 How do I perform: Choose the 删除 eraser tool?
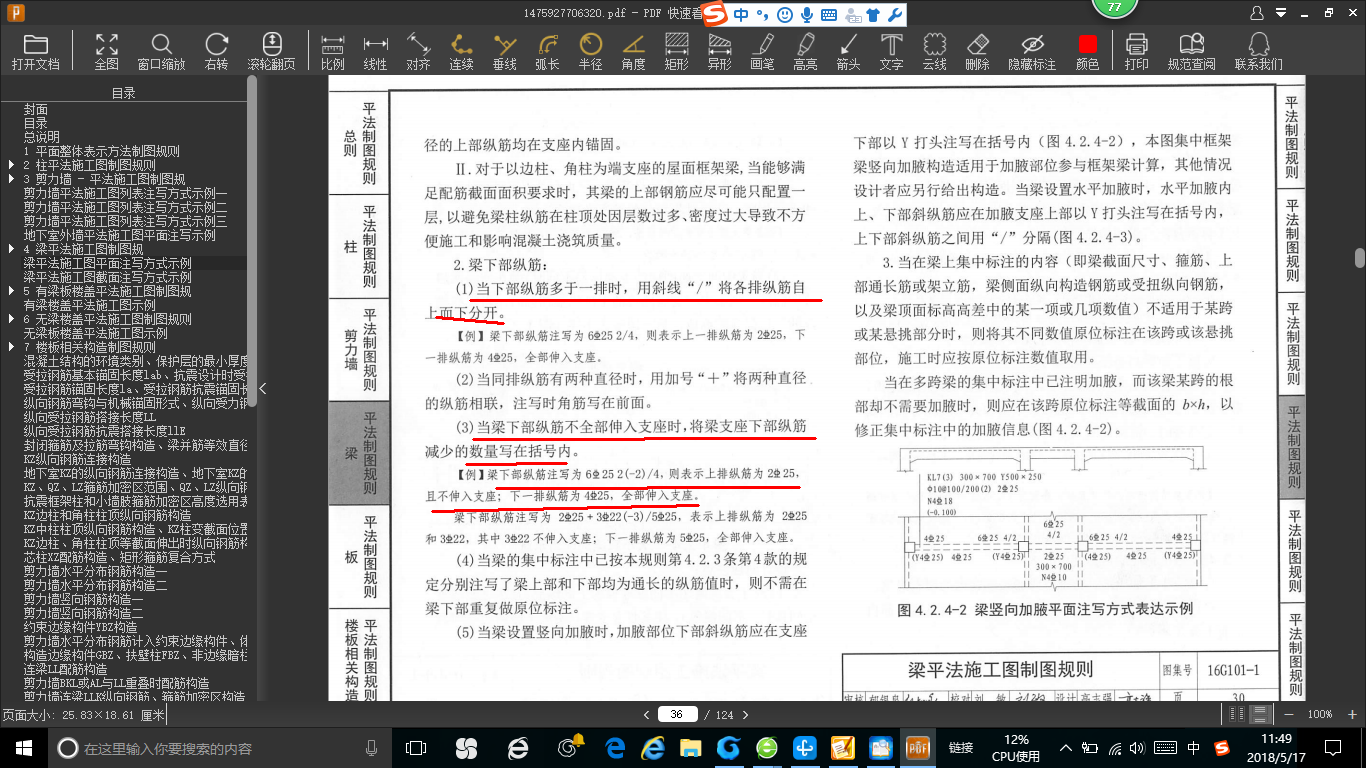pos(977,51)
